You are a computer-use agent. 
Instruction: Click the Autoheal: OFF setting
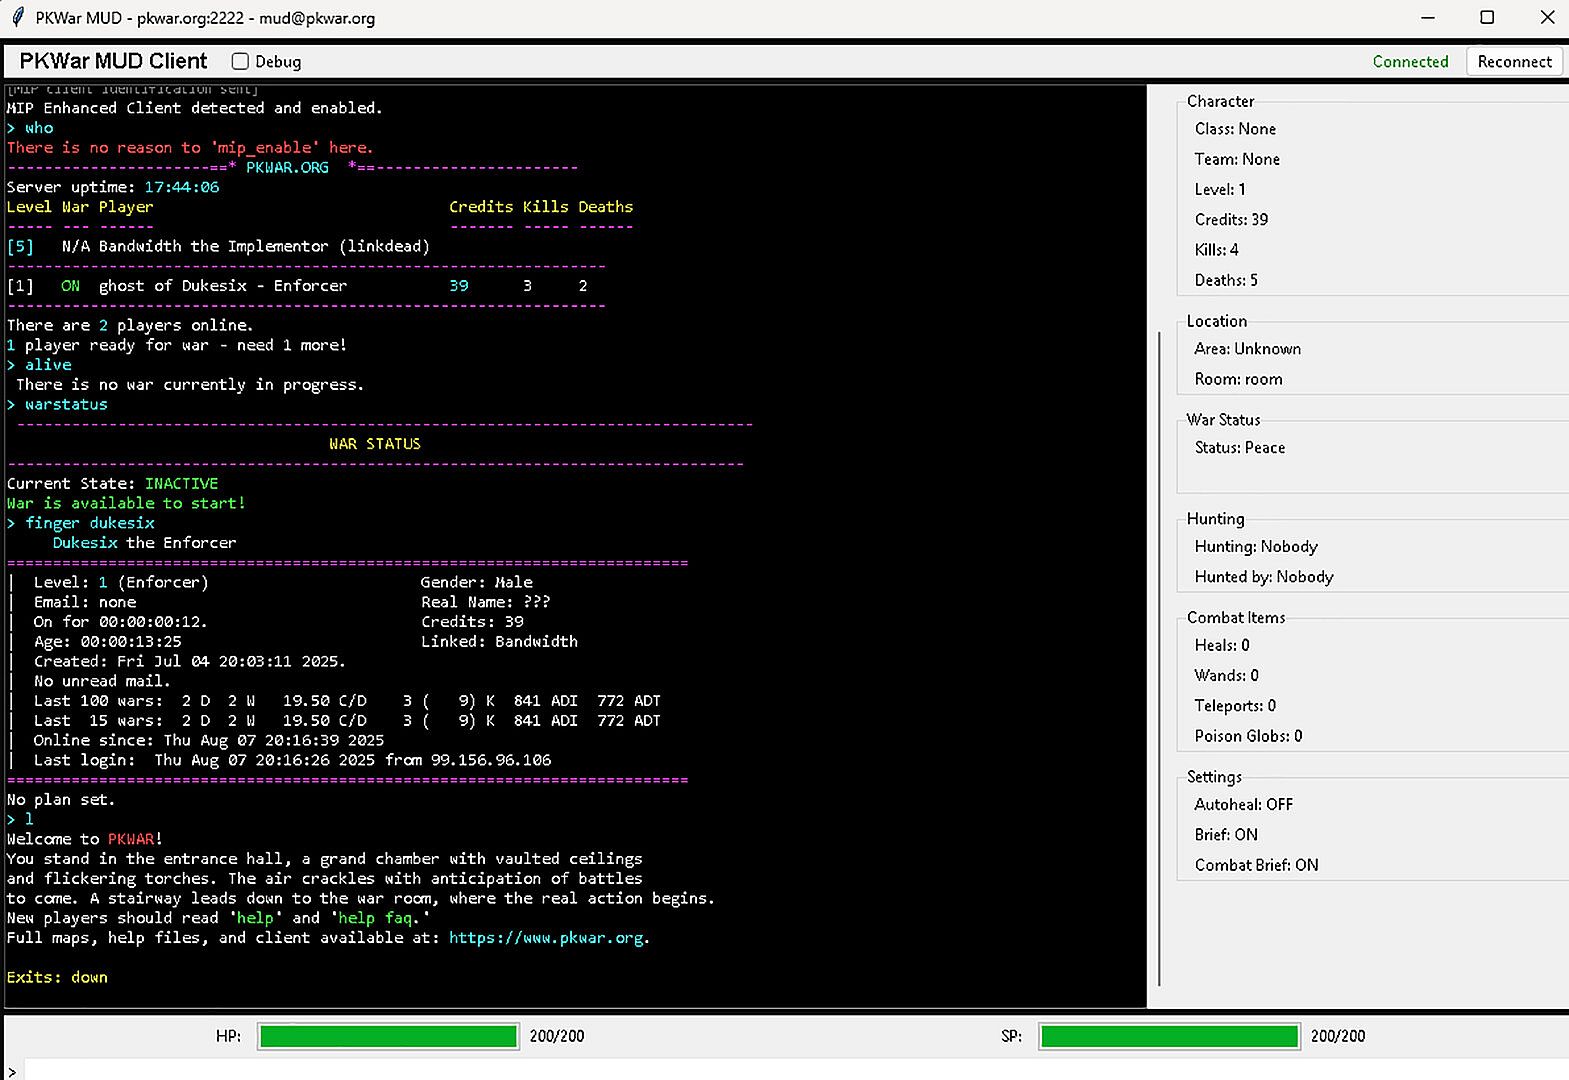(1243, 805)
